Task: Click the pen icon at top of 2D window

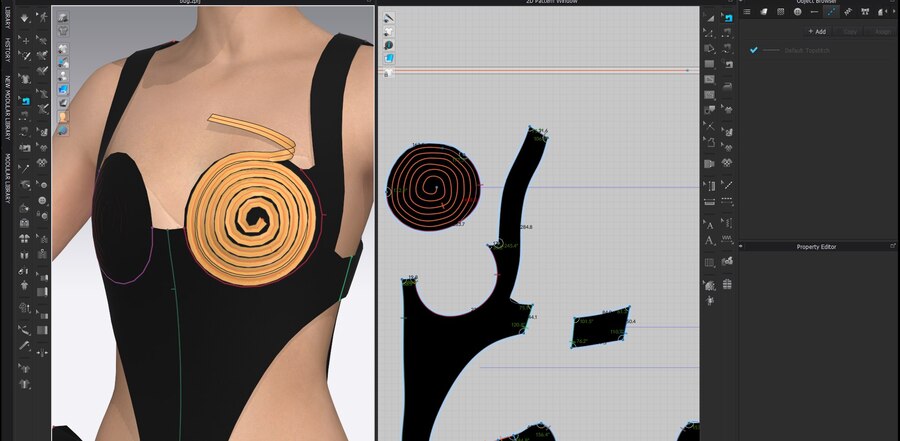Action: (x=389, y=18)
